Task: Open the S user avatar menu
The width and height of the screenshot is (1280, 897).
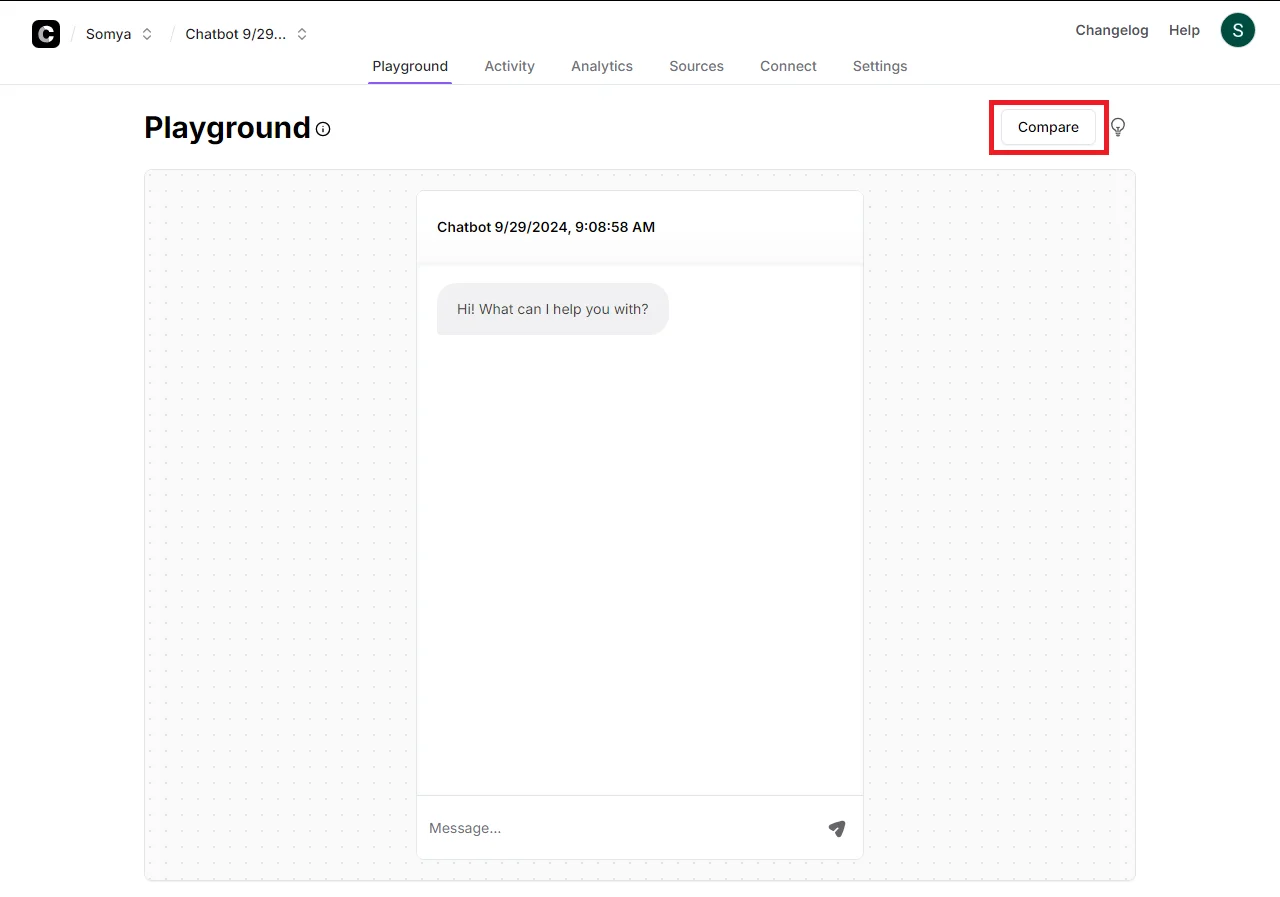Action: (x=1238, y=30)
